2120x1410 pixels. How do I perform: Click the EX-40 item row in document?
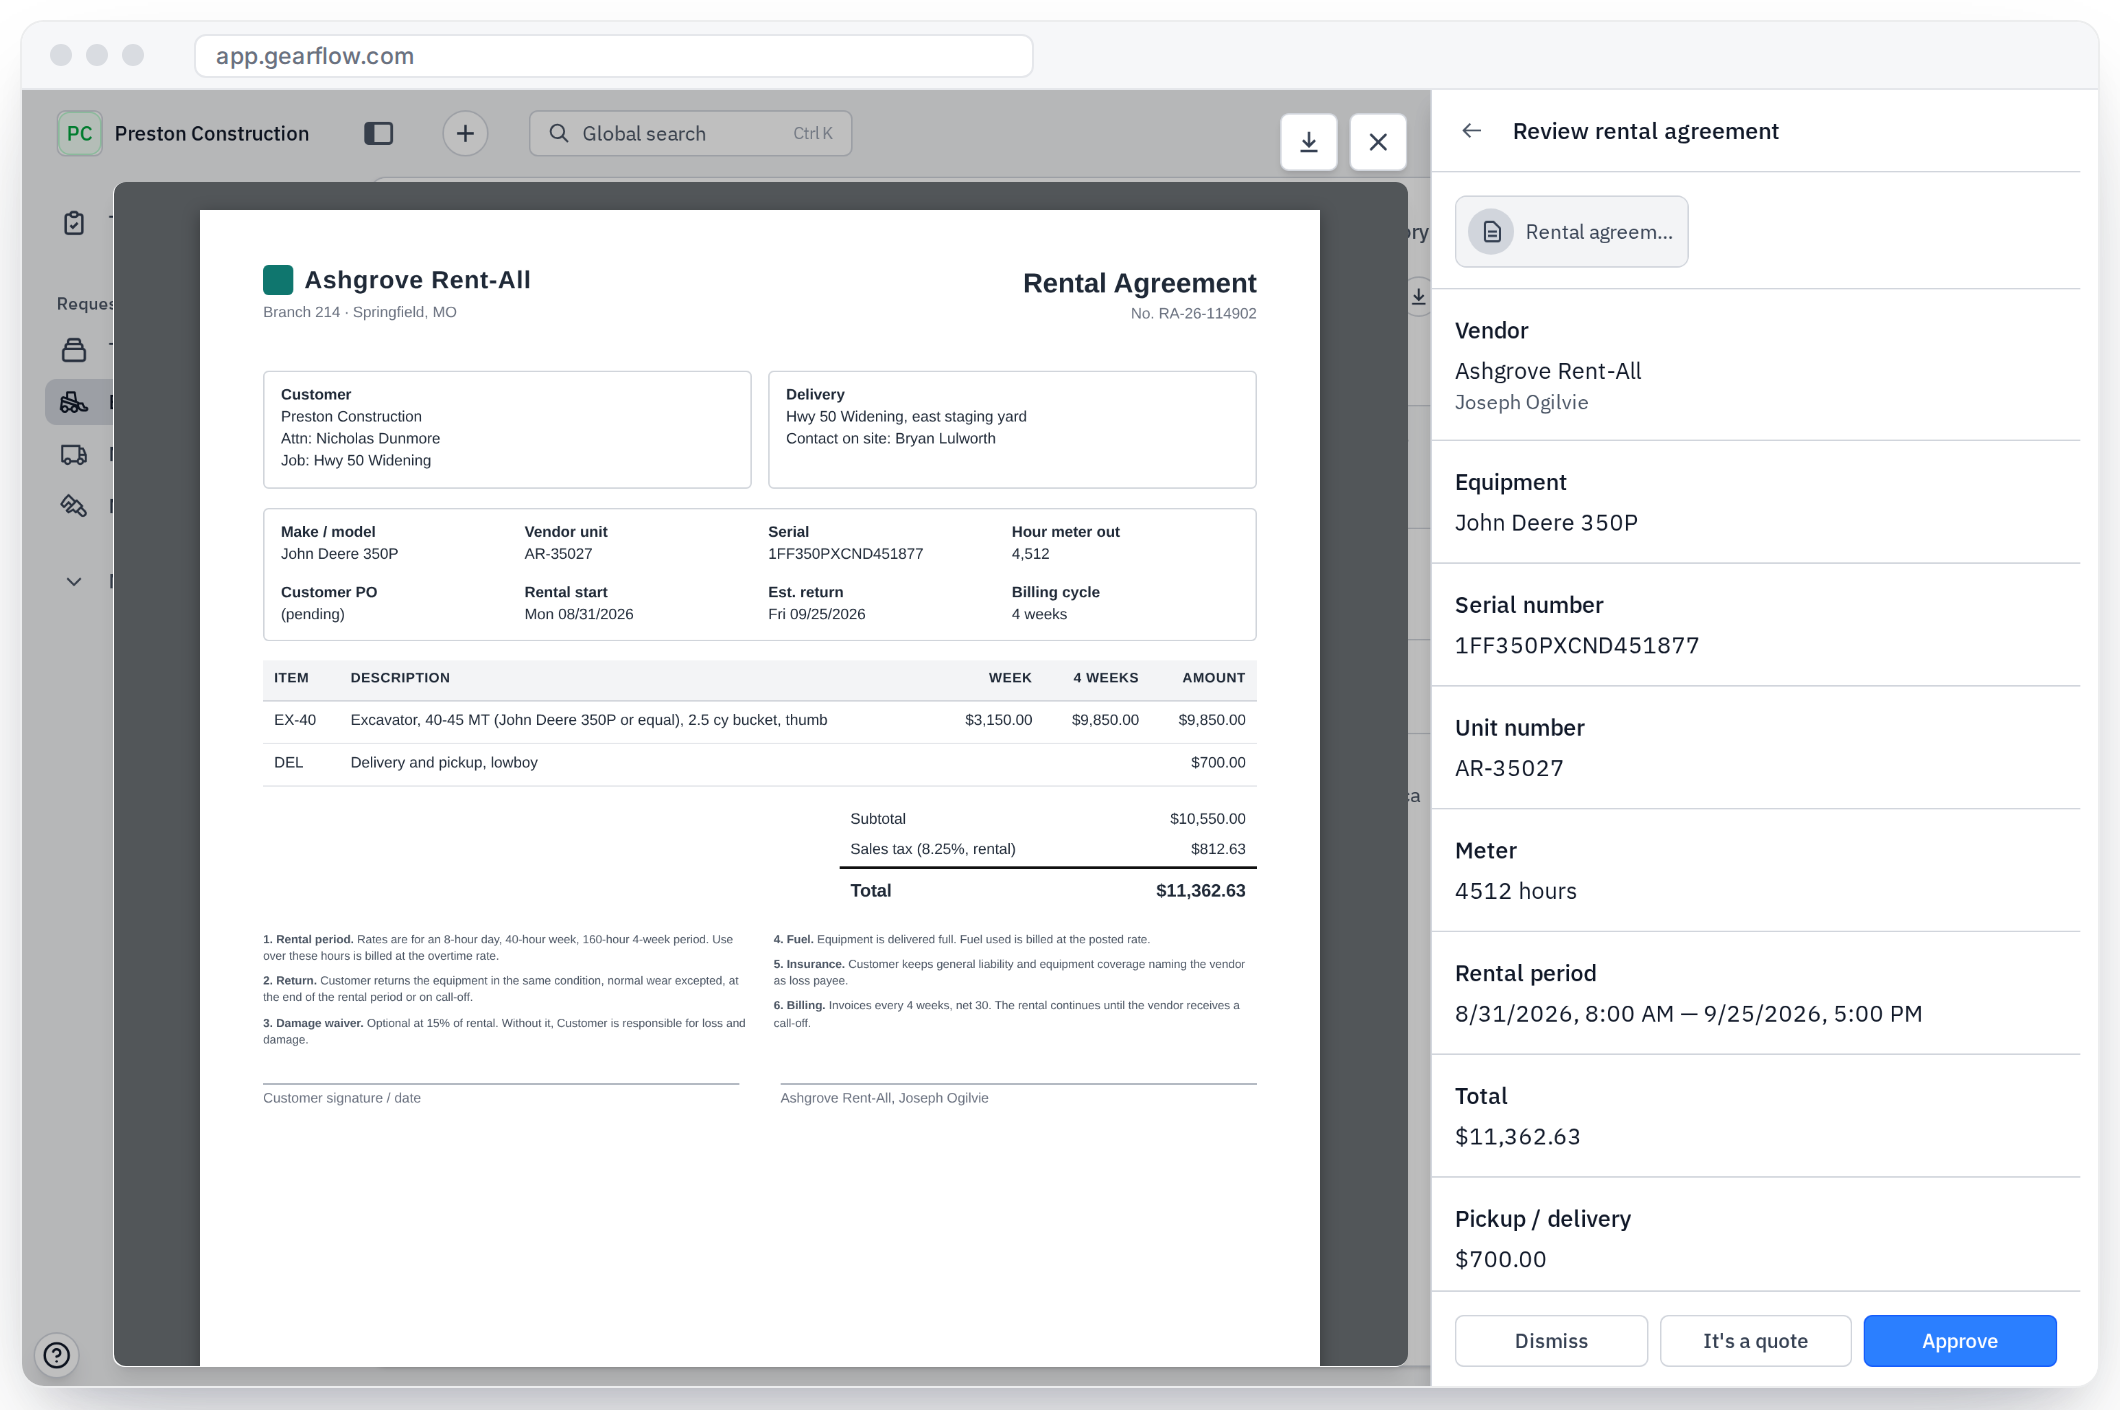(759, 720)
